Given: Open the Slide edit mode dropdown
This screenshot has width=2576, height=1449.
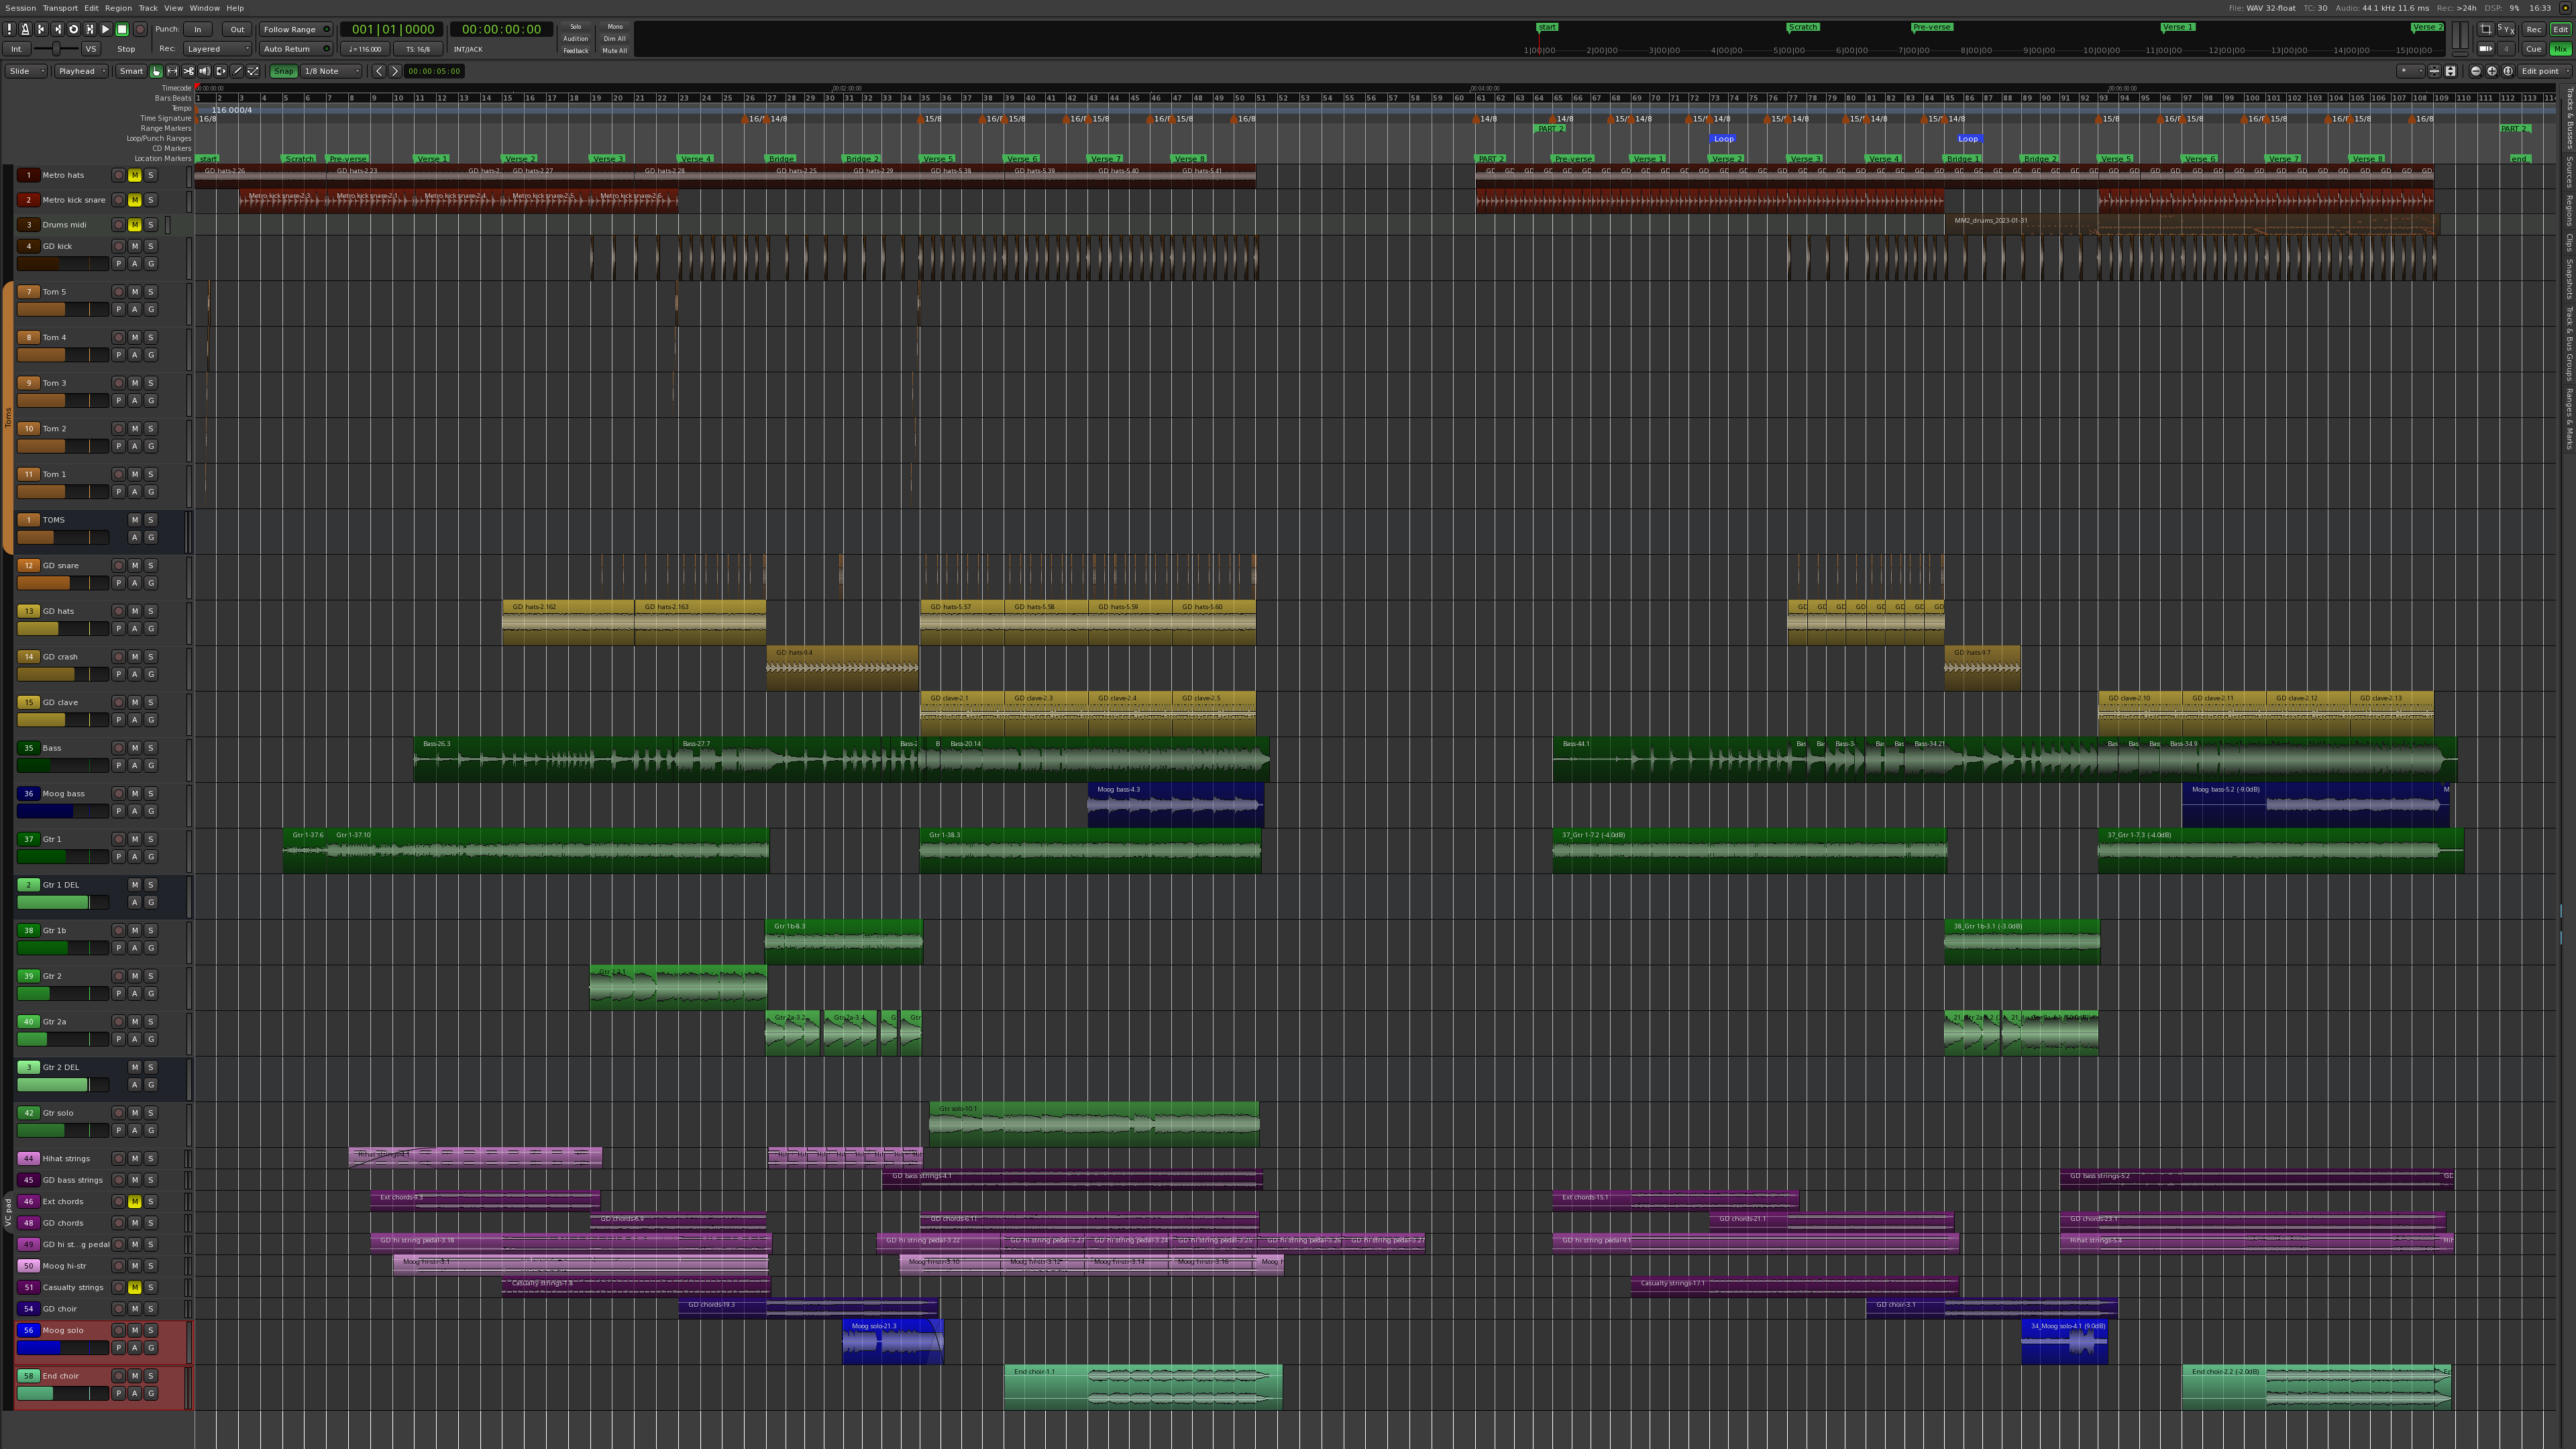Looking at the screenshot, I should 26,71.
